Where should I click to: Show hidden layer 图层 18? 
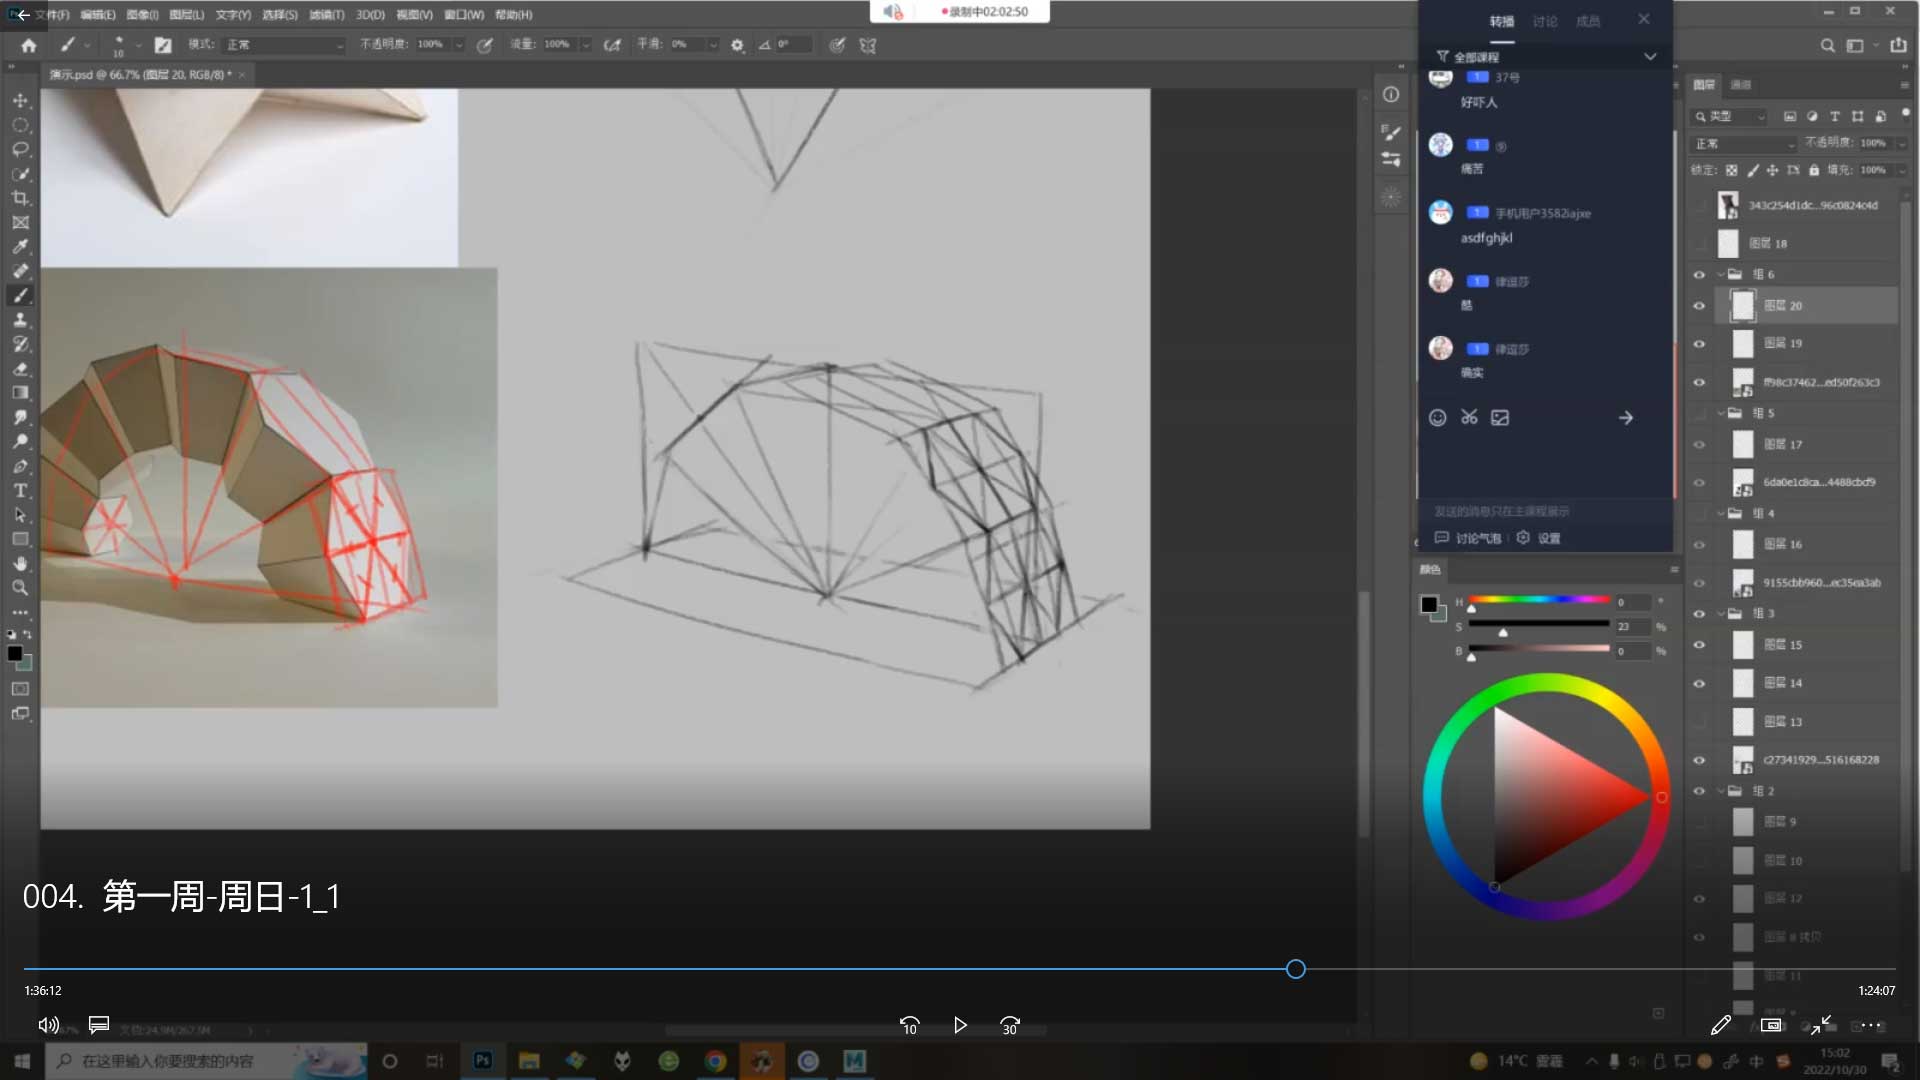(x=1699, y=244)
